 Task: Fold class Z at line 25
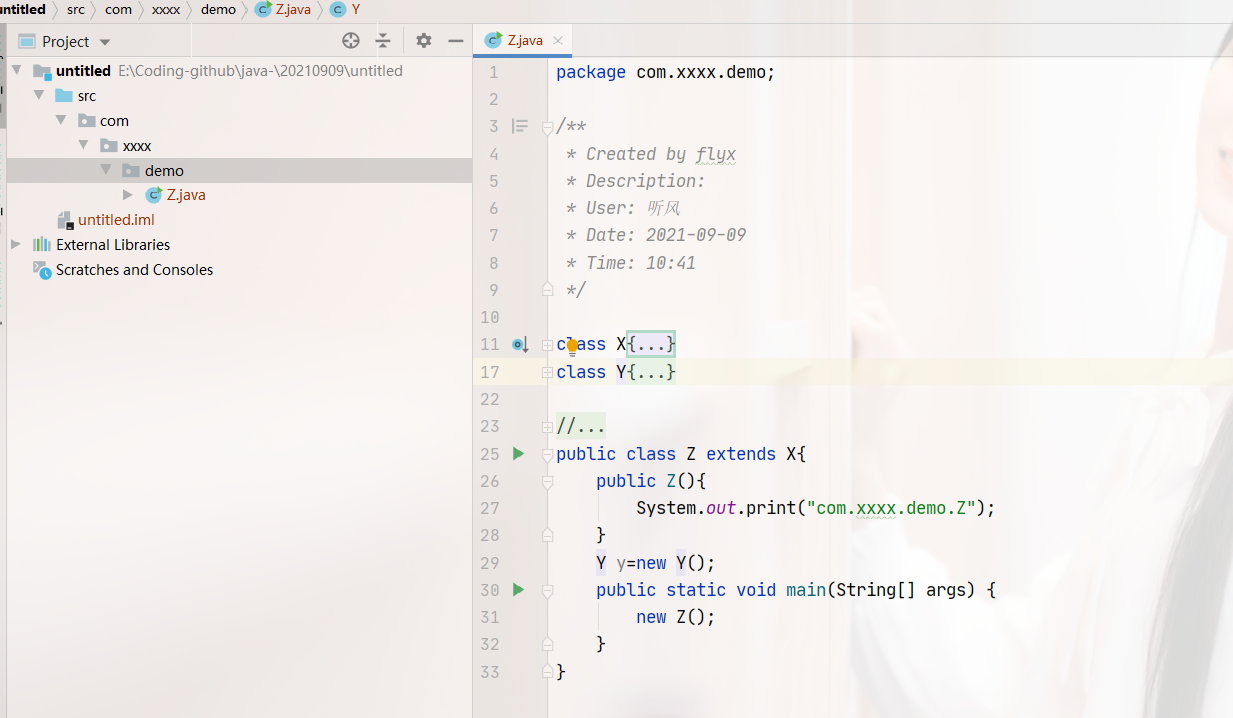pos(547,454)
